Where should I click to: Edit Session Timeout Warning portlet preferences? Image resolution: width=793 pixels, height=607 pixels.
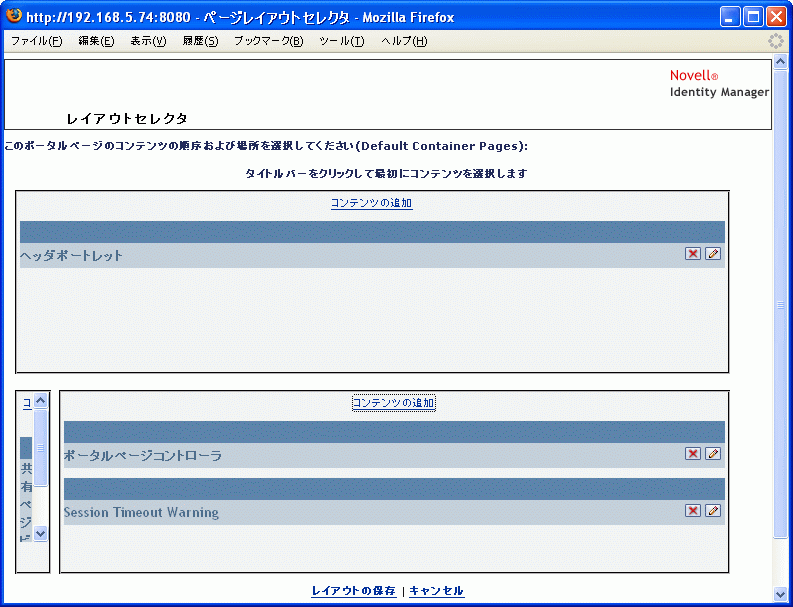click(x=713, y=511)
